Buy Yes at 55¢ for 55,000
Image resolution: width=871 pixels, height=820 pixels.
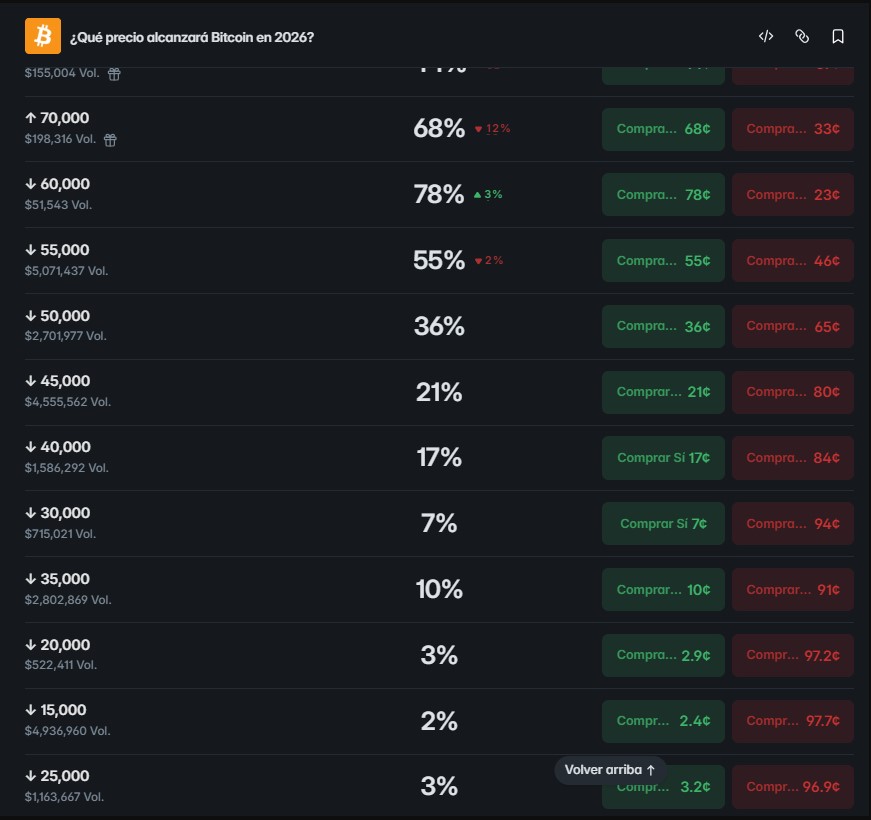pos(663,261)
